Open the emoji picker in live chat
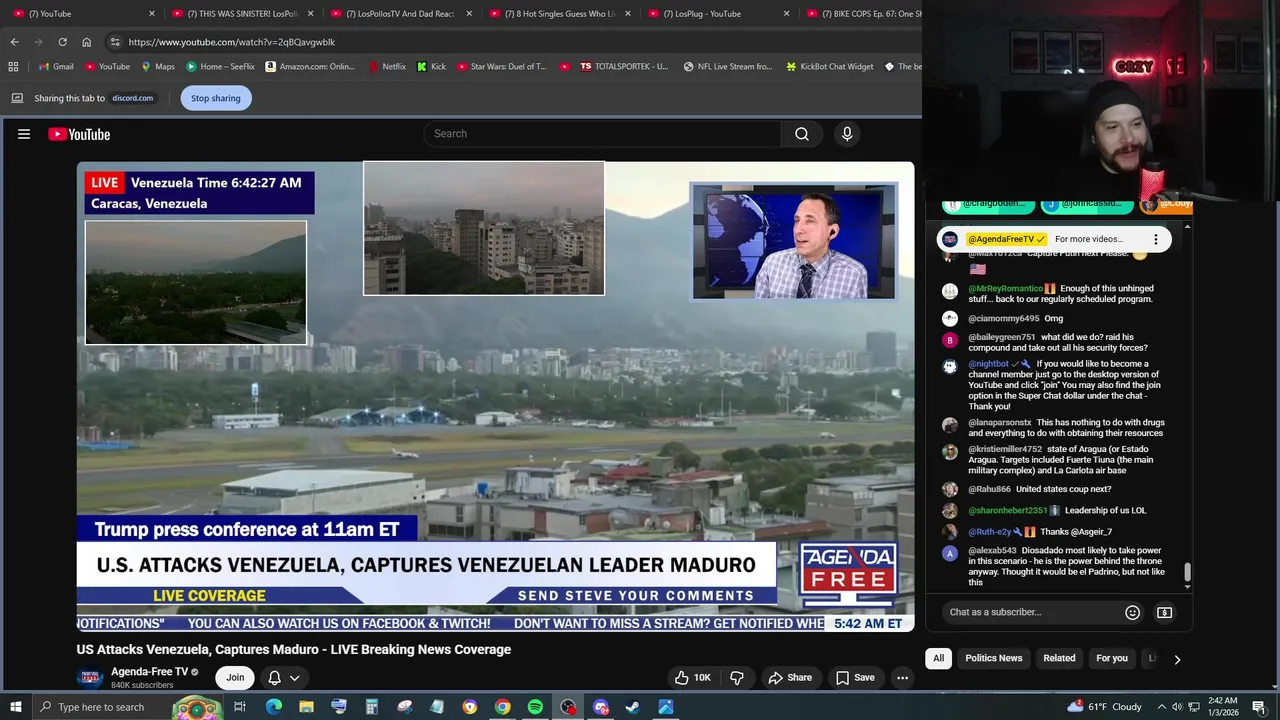 click(1132, 612)
